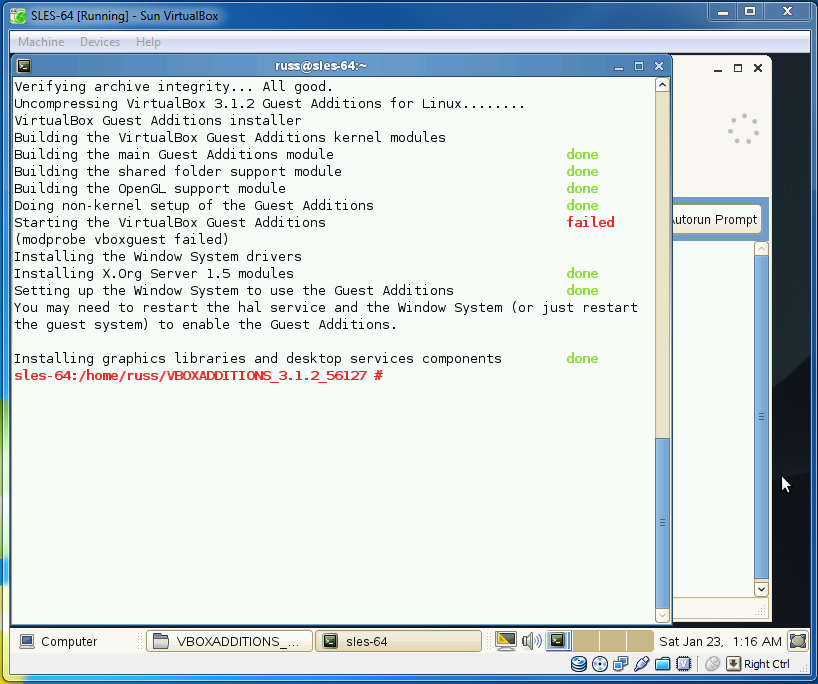Click the red 'failed' status text
The height and width of the screenshot is (684, 818).
(x=590, y=222)
